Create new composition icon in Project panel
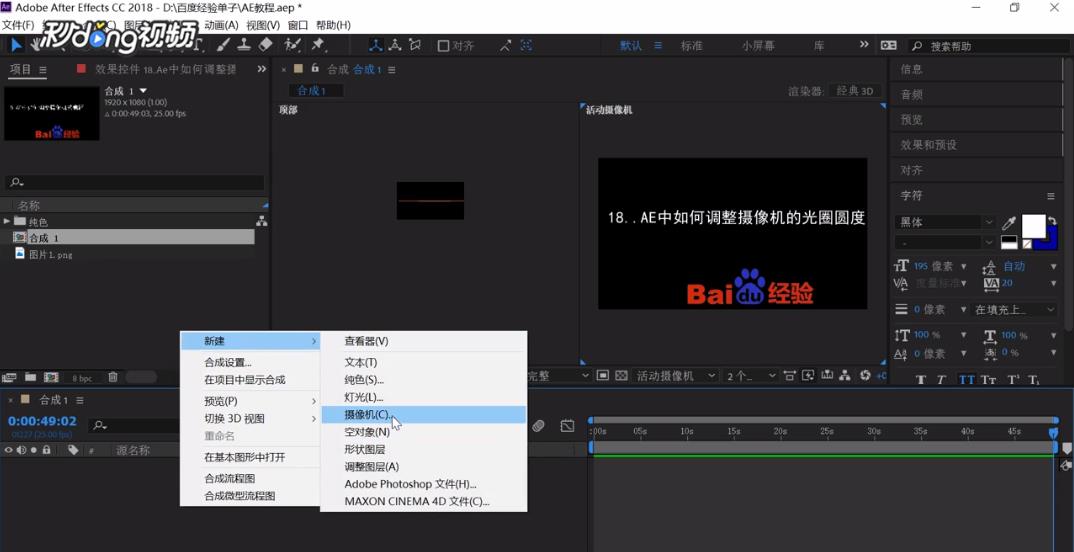The image size is (1074, 552). tap(51, 377)
